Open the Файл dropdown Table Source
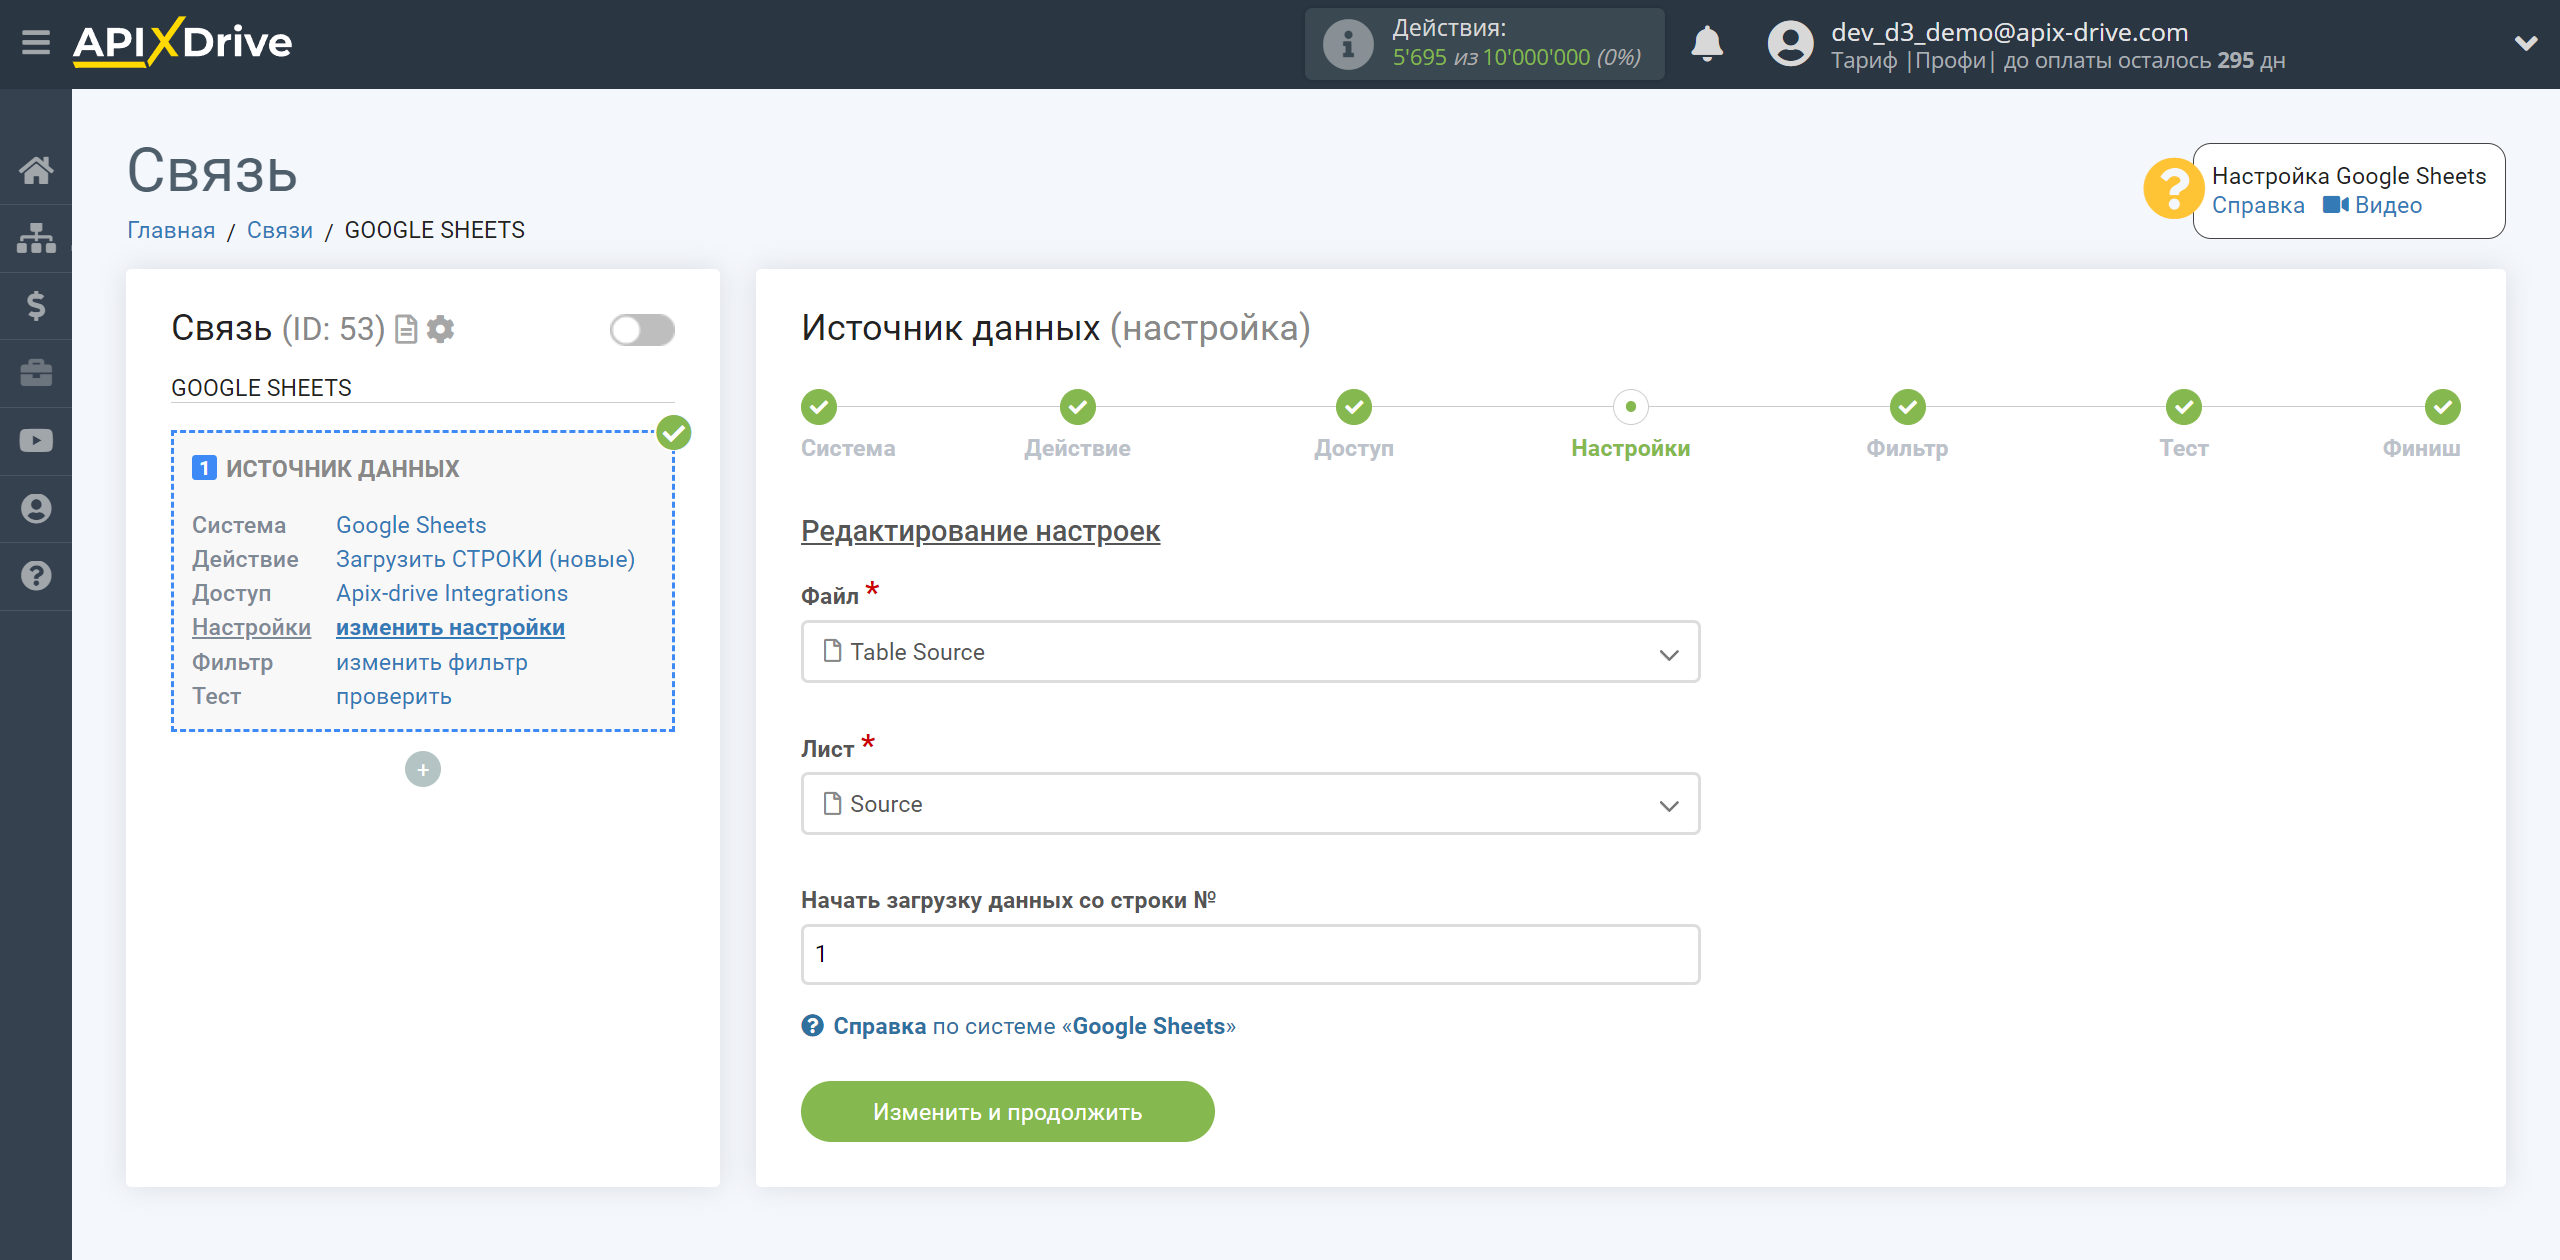 [x=1250, y=652]
